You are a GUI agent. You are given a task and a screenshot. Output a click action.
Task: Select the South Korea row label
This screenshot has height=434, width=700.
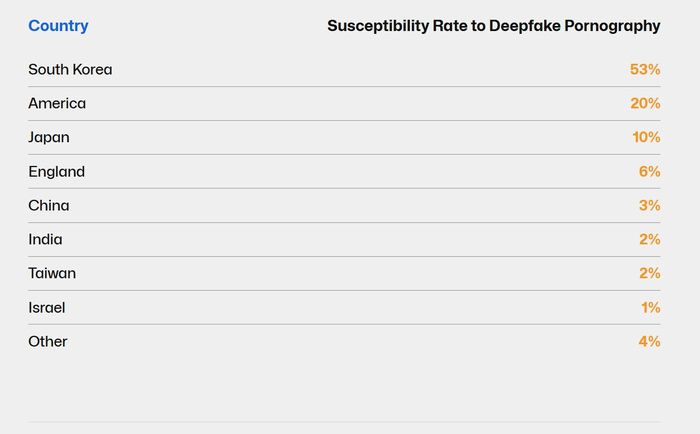pyautogui.click(x=70, y=70)
